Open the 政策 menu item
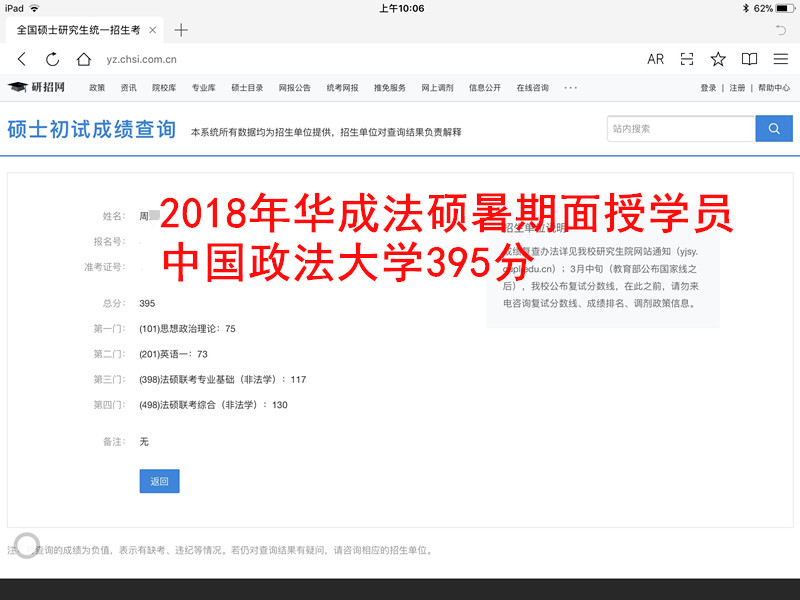 (x=97, y=88)
